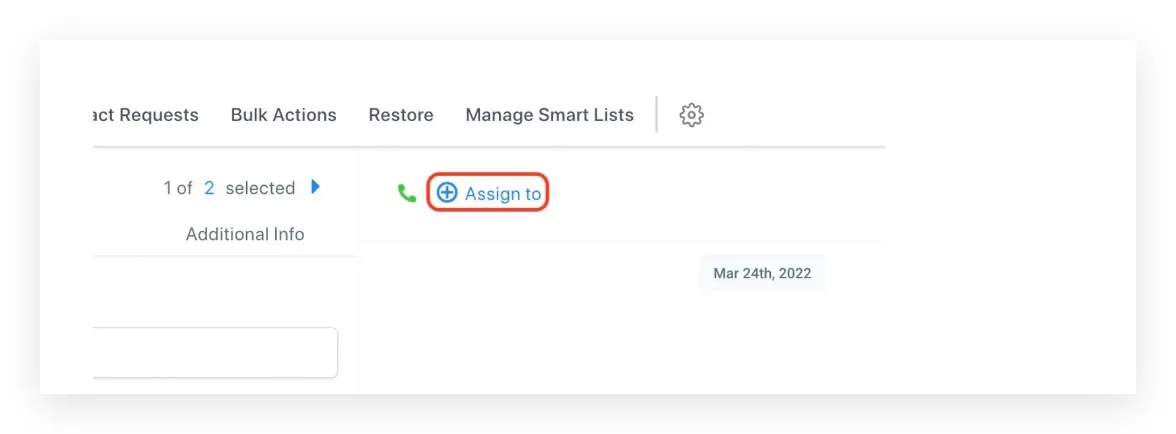The height and width of the screenshot is (434, 1176).
Task: Click the Mar 24th, 2022 date badge
Action: pos(762,274)
